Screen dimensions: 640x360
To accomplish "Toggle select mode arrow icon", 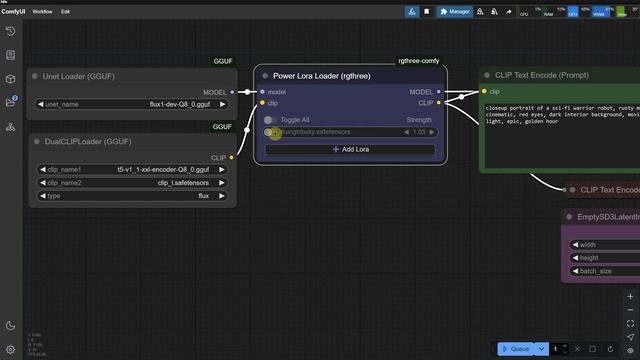I will pyautogui.click(x=630, y=337).
